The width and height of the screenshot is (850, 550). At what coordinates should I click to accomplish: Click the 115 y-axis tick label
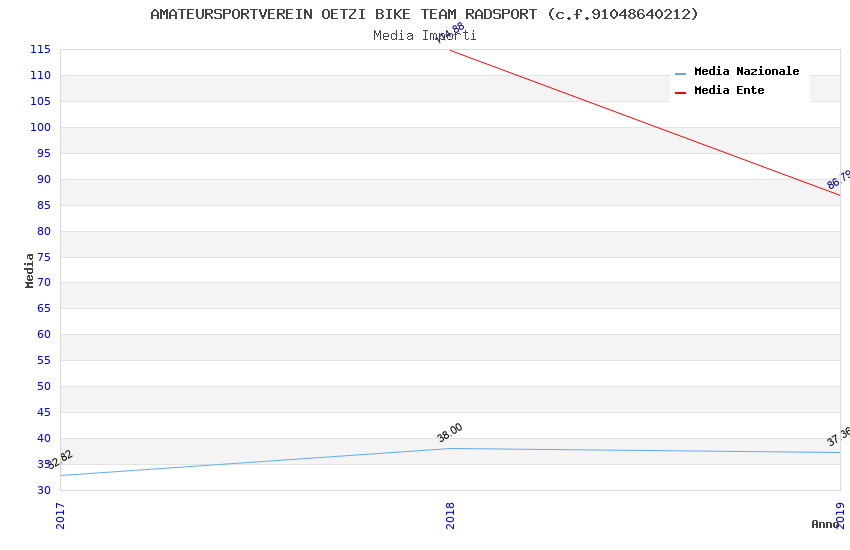pyautogui.click(x=41, y=49)
